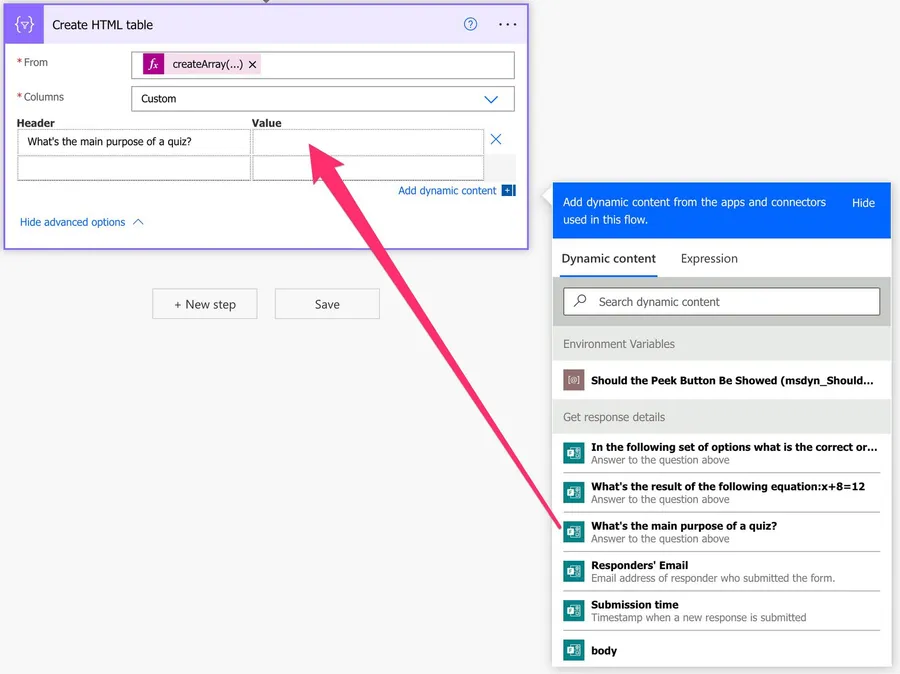
Task: Click the Forms icon beside Responders' Email
Action: [x=573, y=571]
